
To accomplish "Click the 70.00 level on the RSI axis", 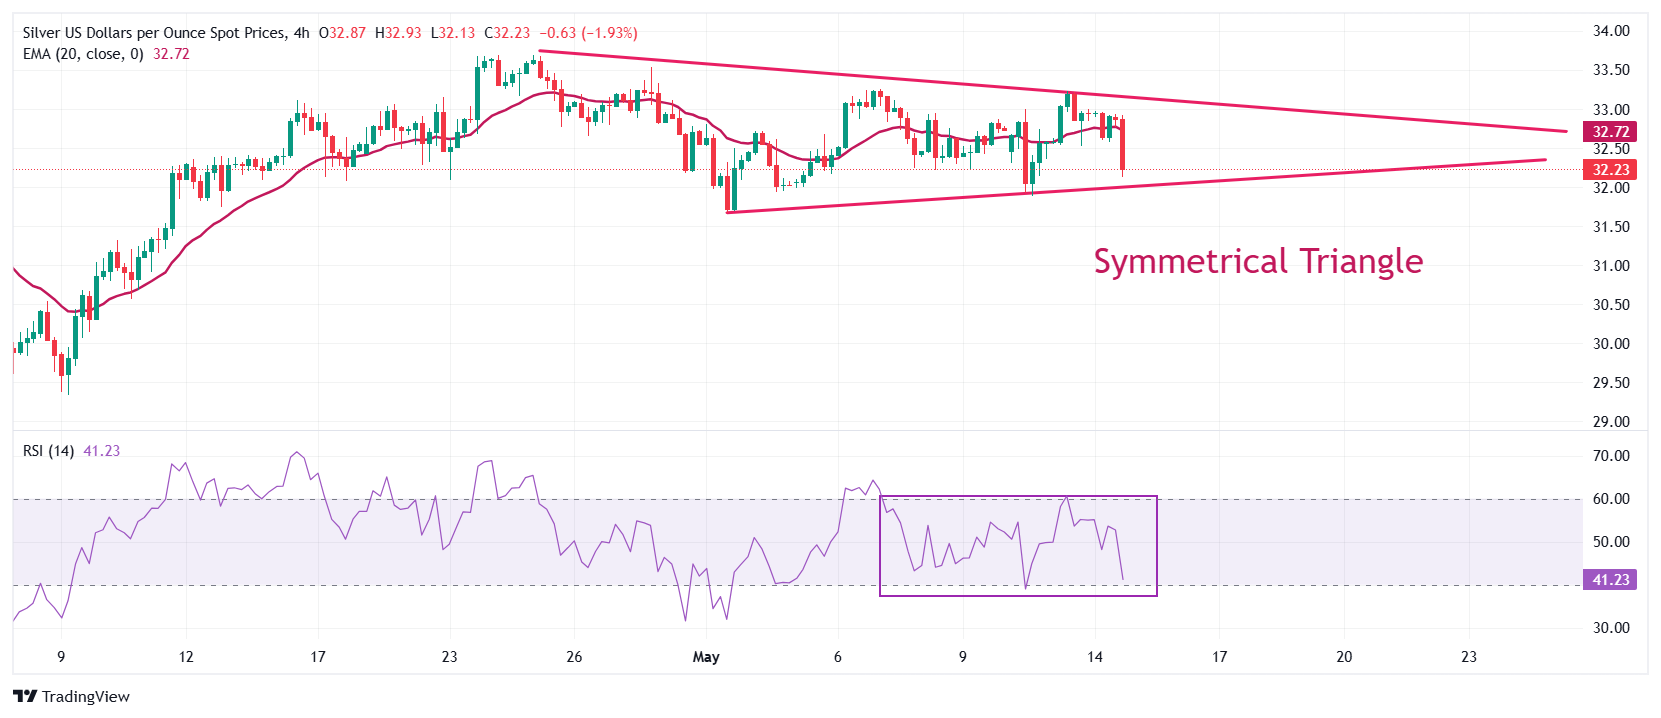I will point(1611,456).
